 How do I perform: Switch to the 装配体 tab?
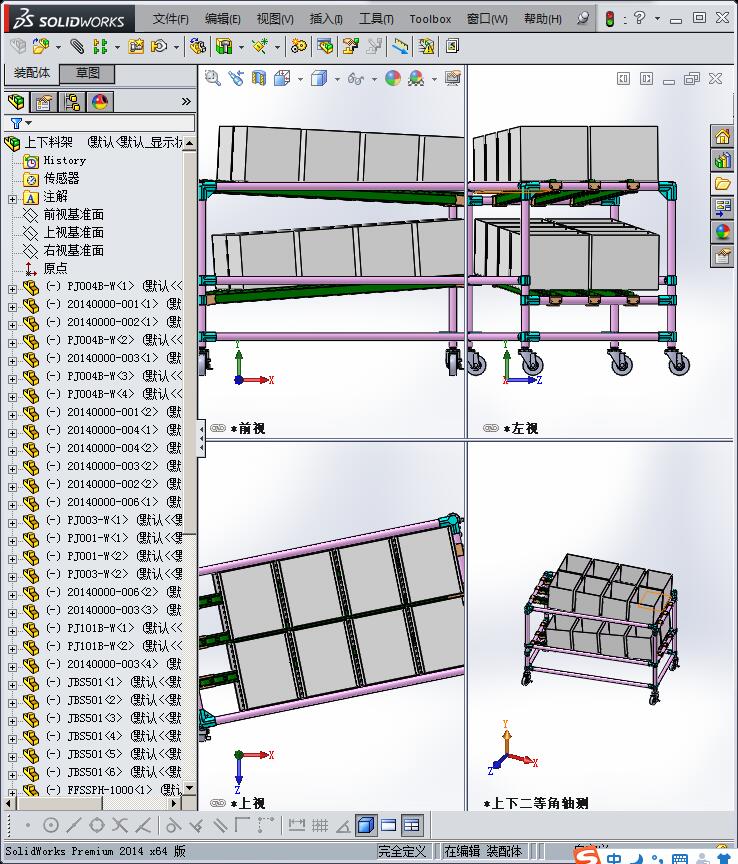point(31,73)
